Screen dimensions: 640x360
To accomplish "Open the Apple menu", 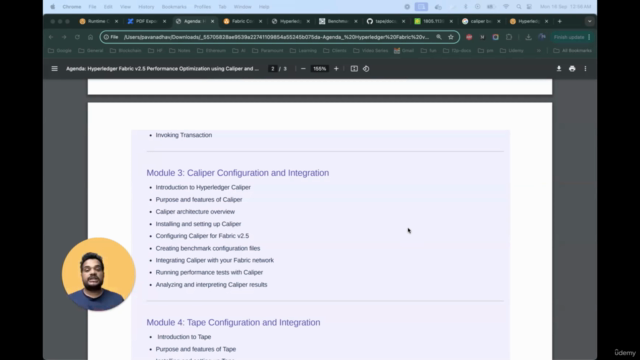I will coord(53,7).
